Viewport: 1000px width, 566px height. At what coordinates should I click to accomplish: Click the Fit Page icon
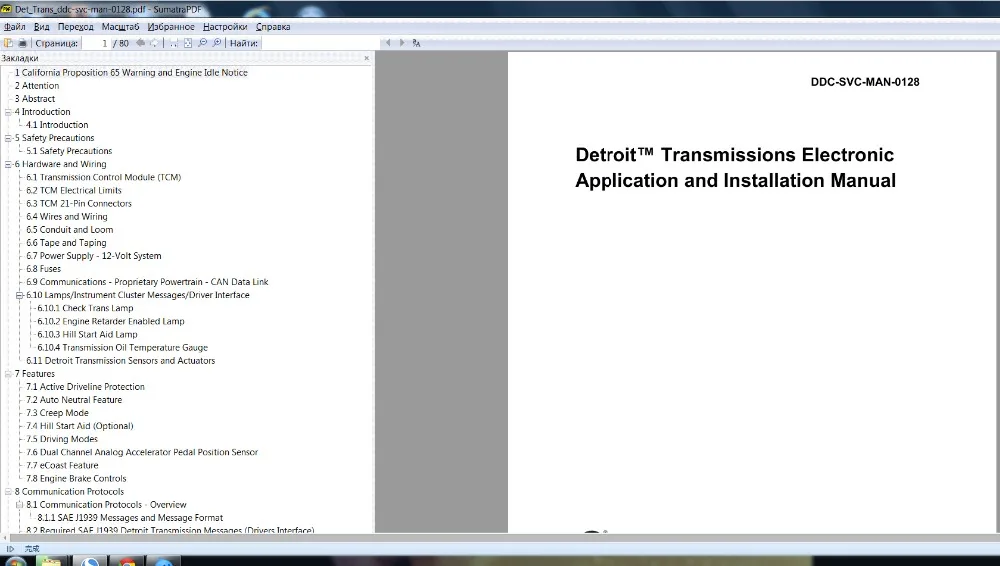pos(188,43)
